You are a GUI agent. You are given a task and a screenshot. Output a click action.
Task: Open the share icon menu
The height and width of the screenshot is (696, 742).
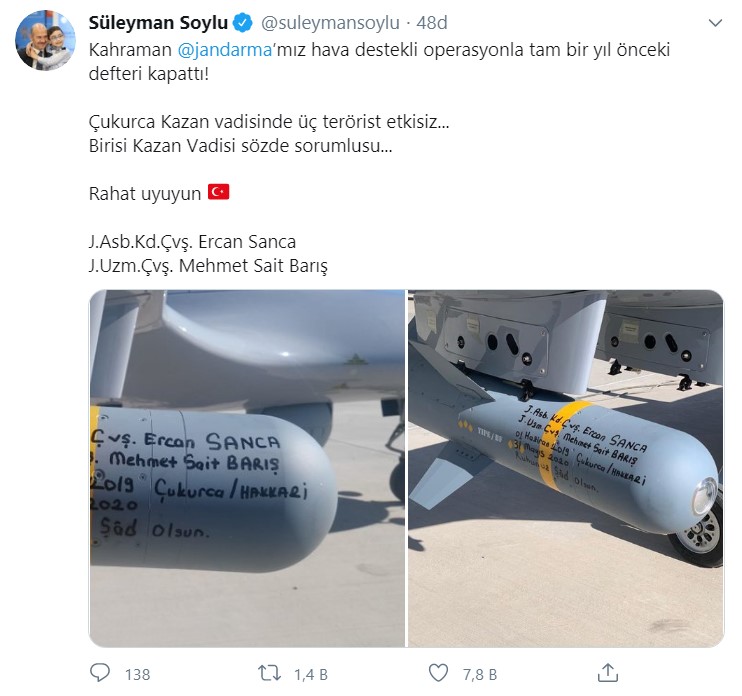(x=607, y=672)
